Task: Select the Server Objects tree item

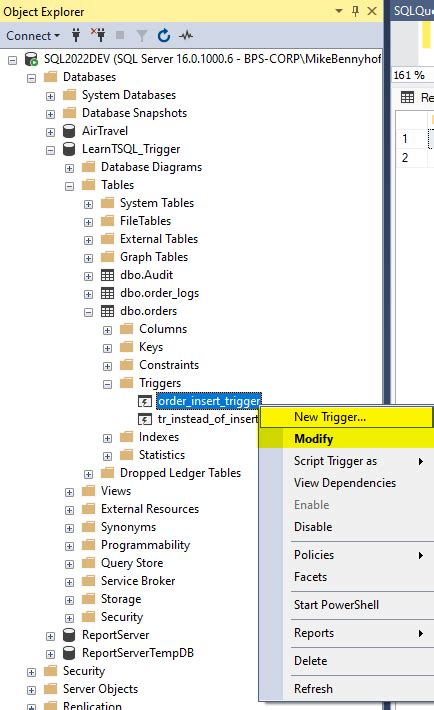Action: tap(100, 689)
